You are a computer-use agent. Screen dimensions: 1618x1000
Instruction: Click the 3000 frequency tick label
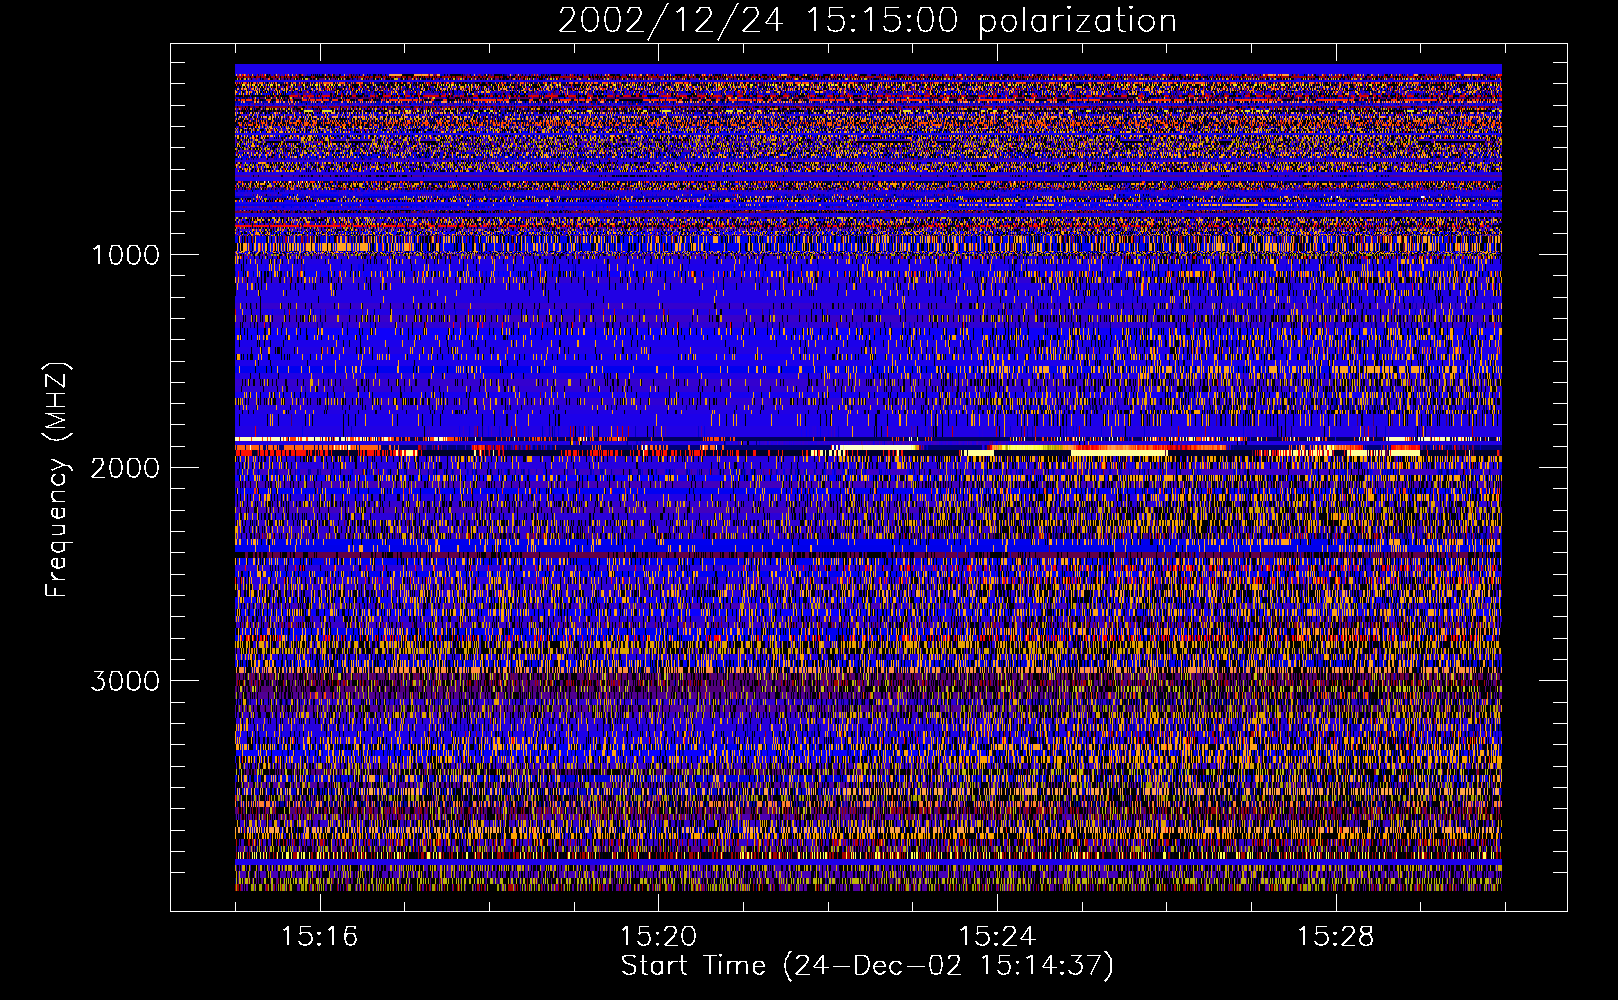coord(125,681)
